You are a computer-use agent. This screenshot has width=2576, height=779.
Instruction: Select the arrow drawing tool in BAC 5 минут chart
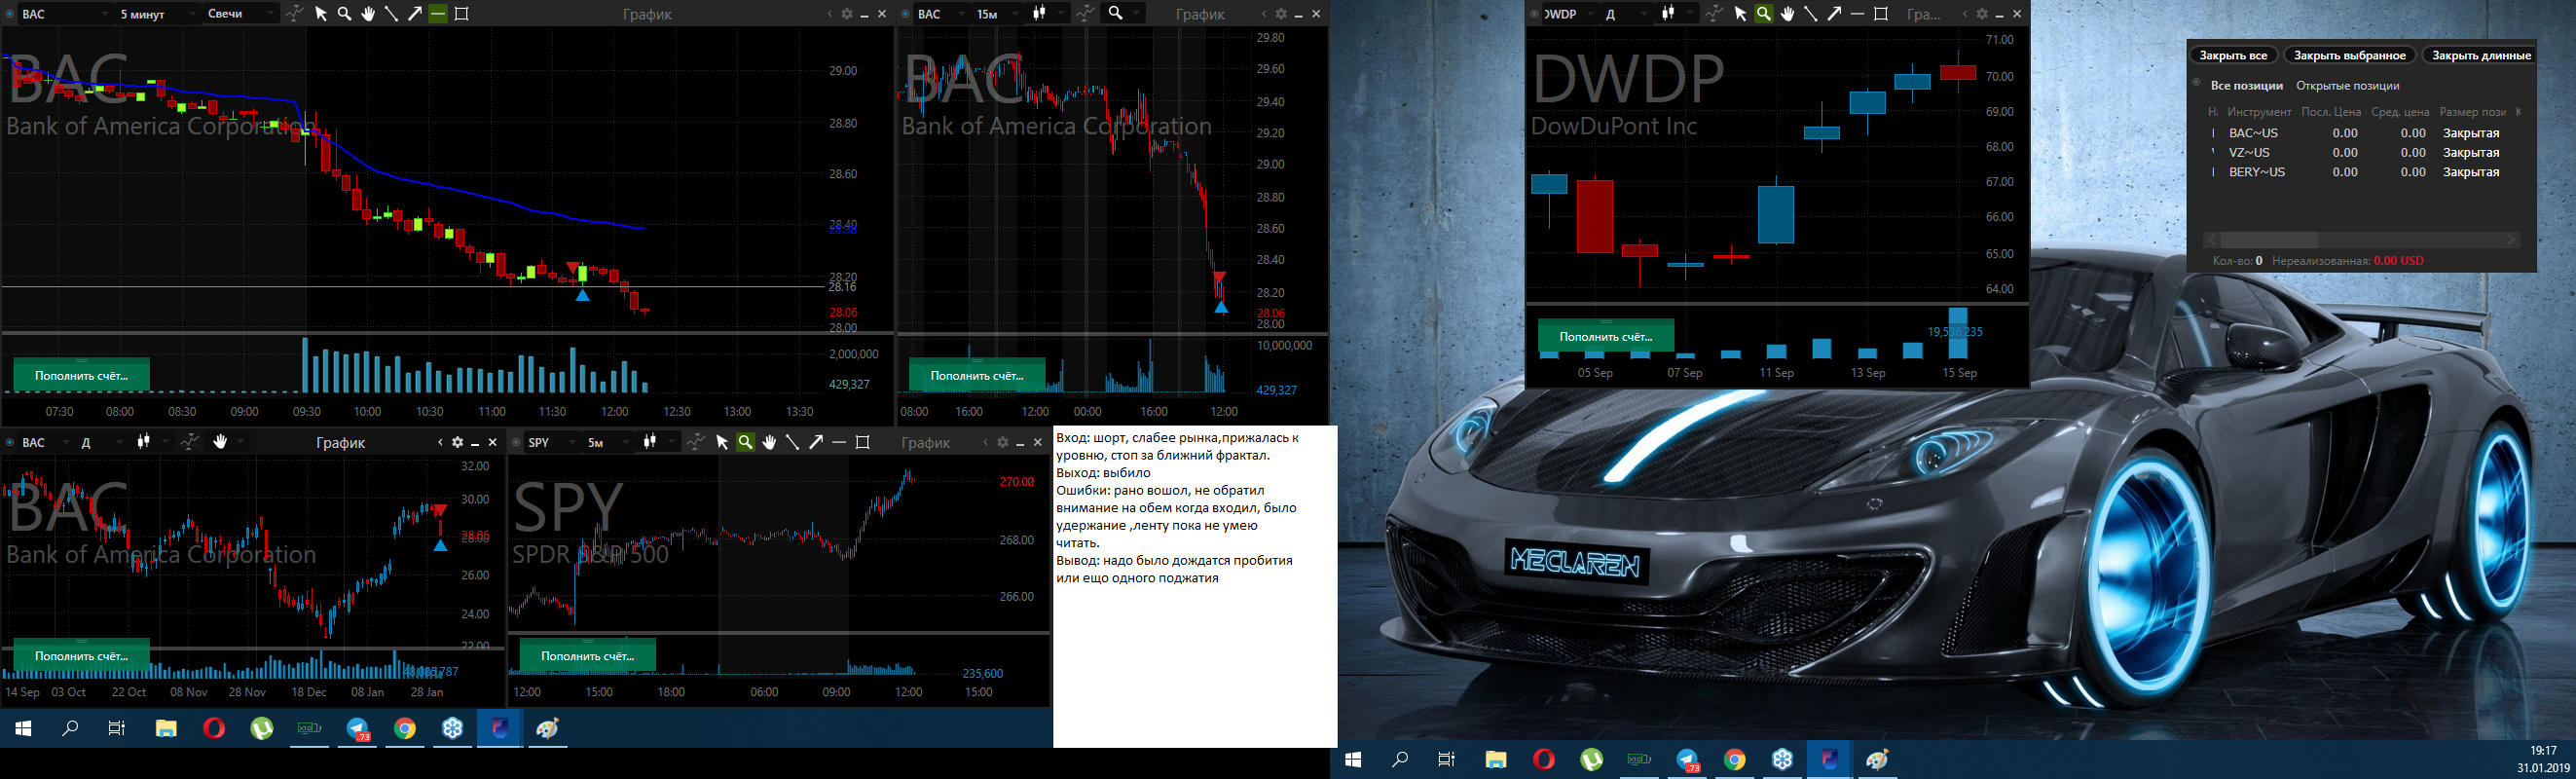[414, 14]
